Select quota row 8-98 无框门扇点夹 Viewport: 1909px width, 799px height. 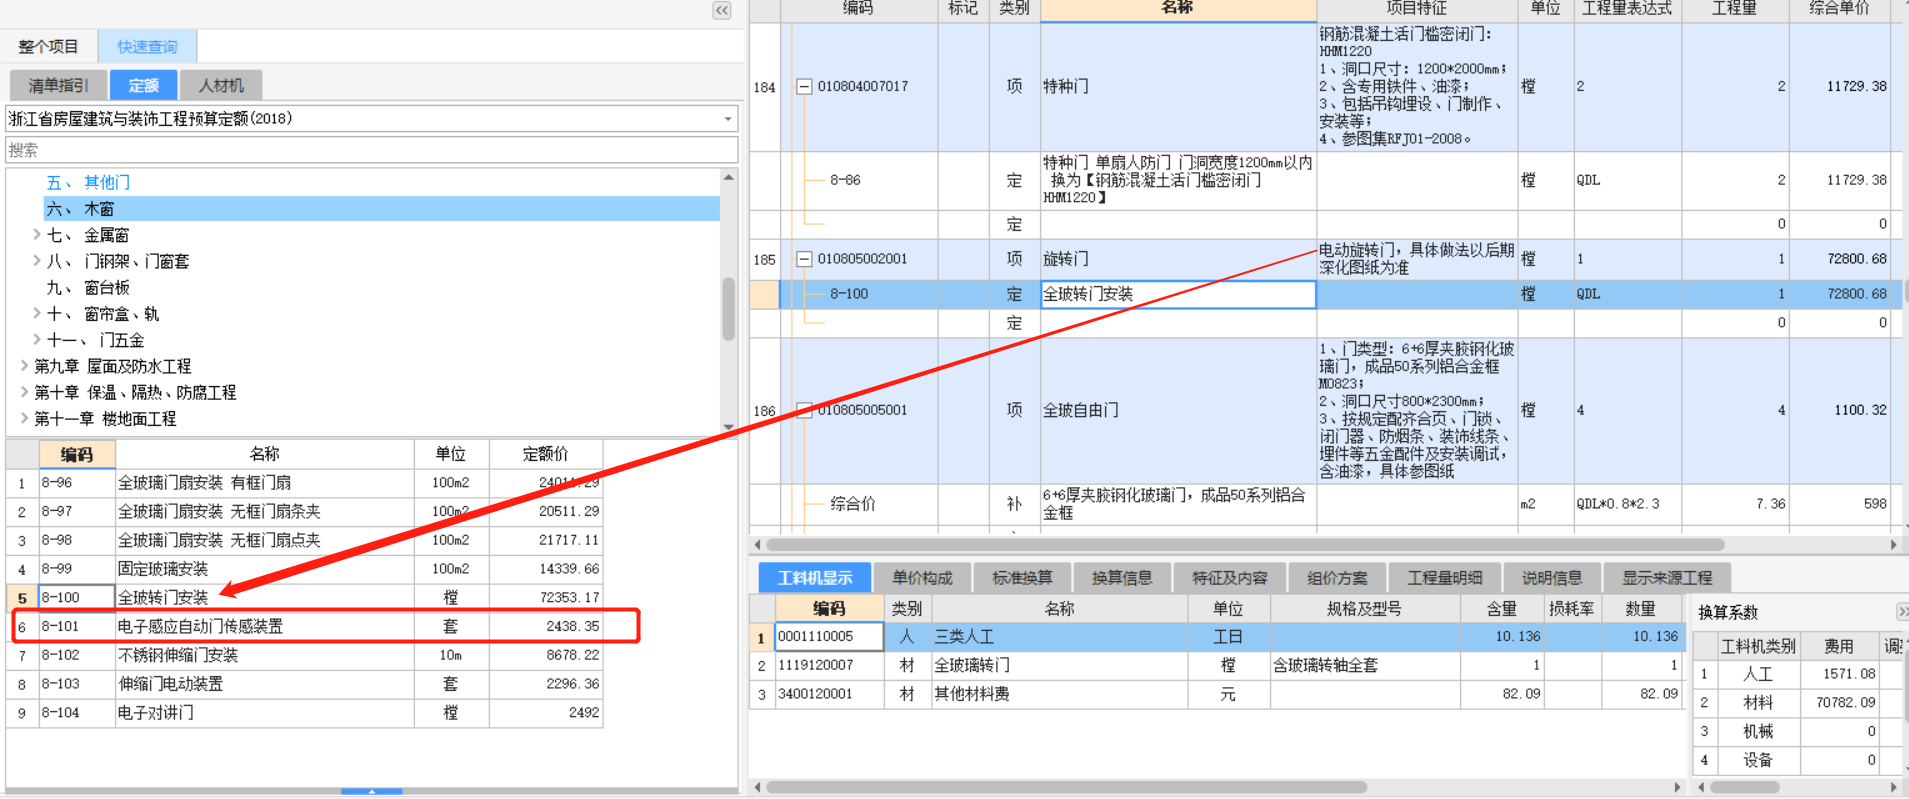point(305,540)
